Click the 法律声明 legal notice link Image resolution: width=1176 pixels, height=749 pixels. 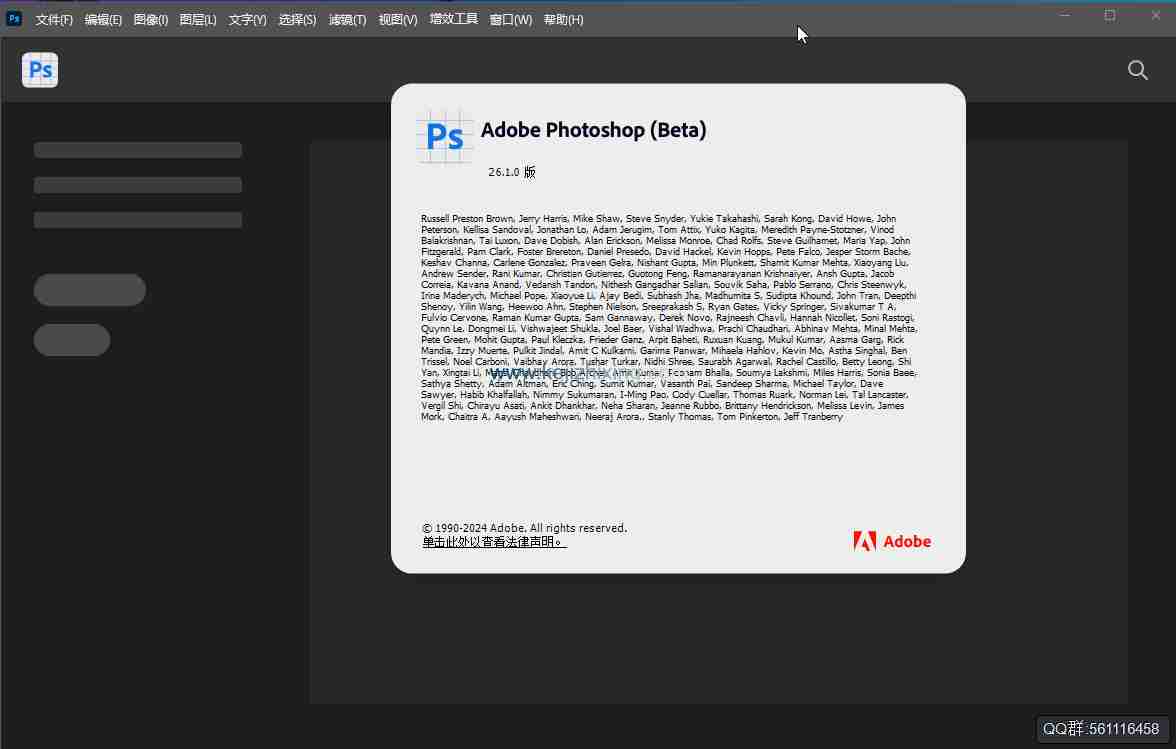pyautogui.click(x=493, y=541)
